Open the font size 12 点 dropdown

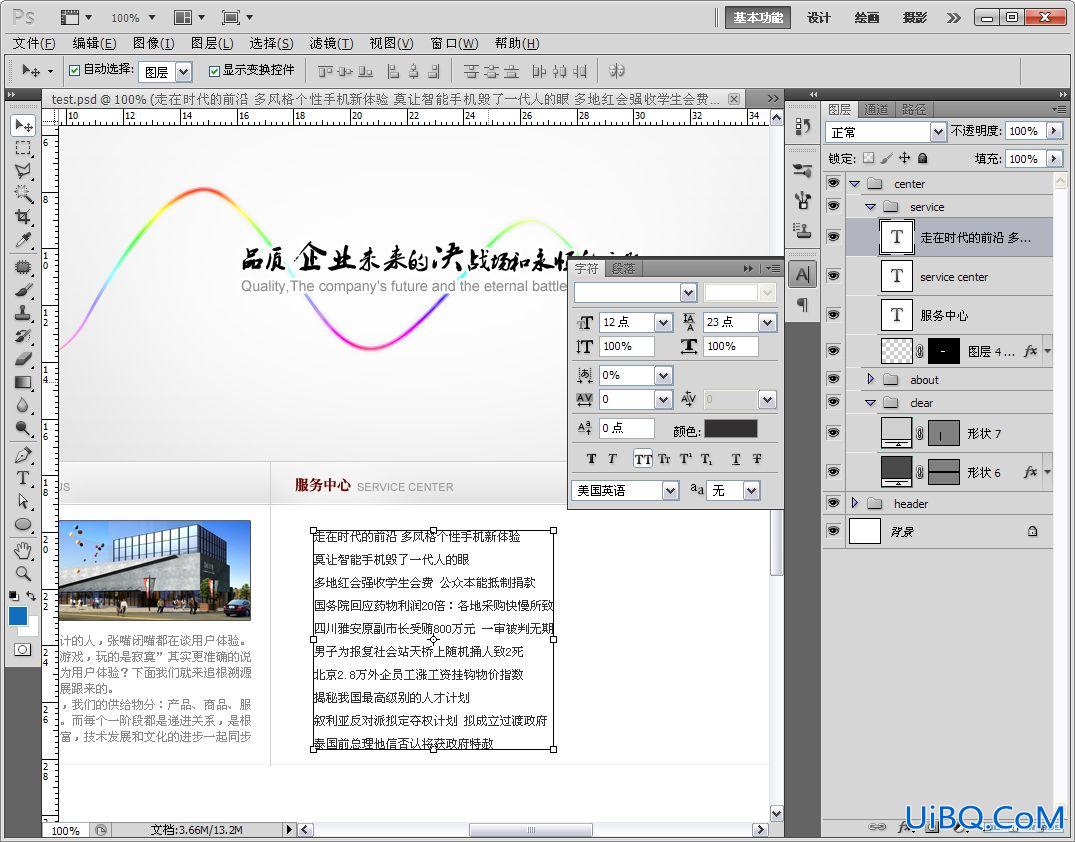coord(663,322)
